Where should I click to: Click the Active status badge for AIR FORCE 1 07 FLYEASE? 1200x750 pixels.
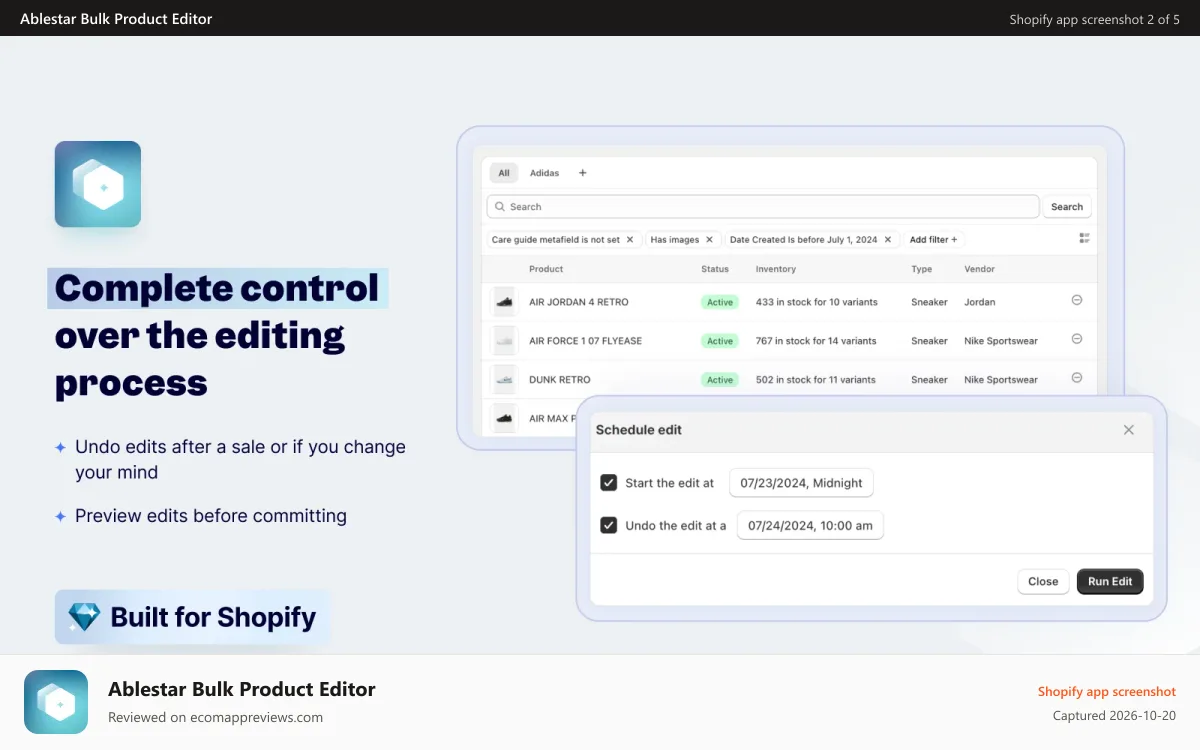(720, 341)
